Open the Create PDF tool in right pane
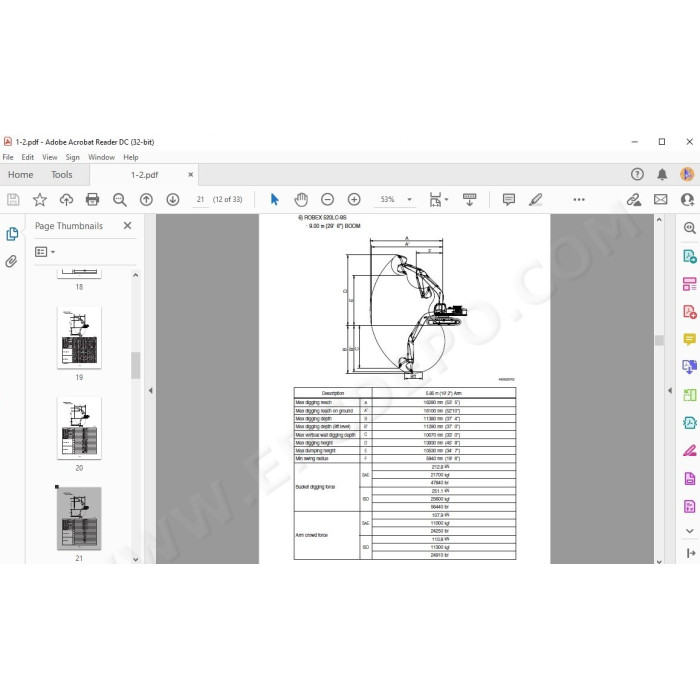 [x=690, y=312]
